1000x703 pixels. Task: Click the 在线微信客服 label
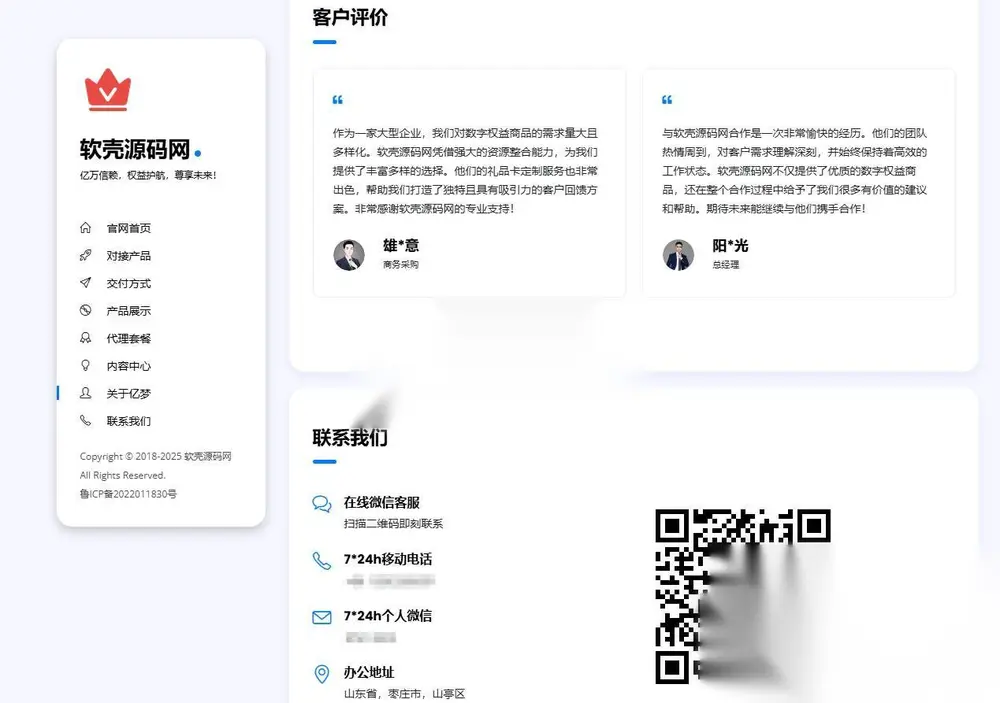[x=382, y=503]
